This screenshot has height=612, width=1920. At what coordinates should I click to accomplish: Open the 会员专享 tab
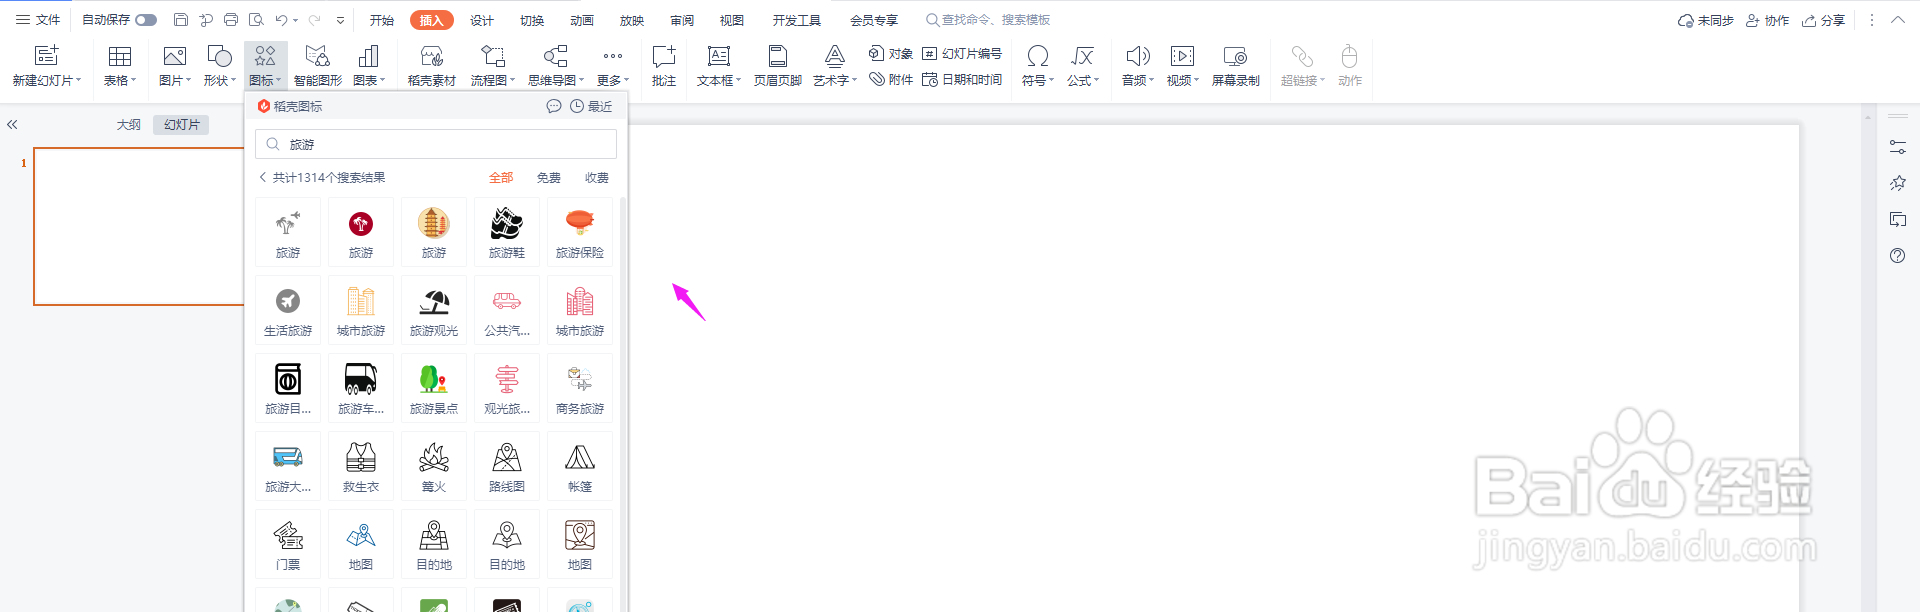click(874, 20)
